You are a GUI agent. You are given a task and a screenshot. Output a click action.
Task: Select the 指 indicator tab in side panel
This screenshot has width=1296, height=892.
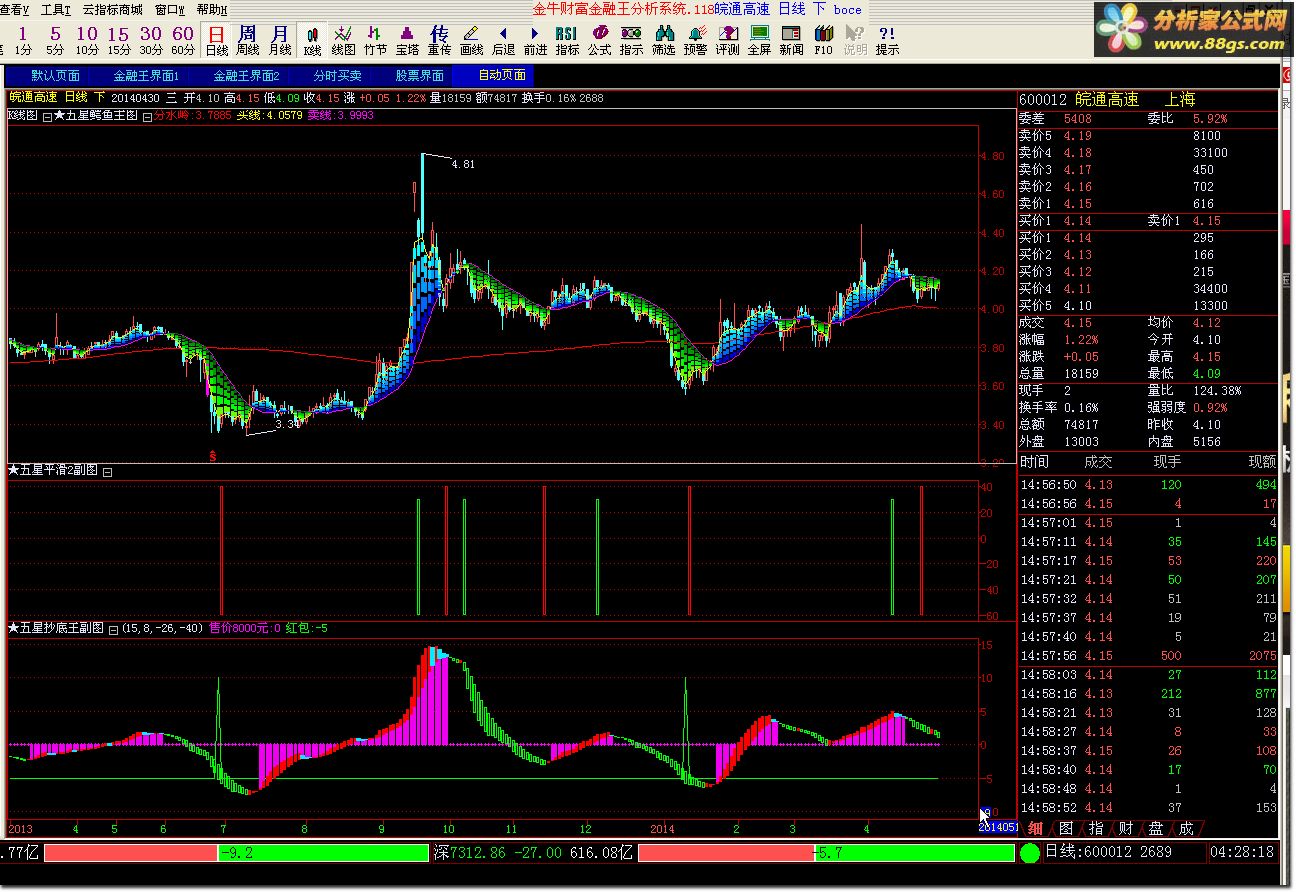pos(1096,828)
